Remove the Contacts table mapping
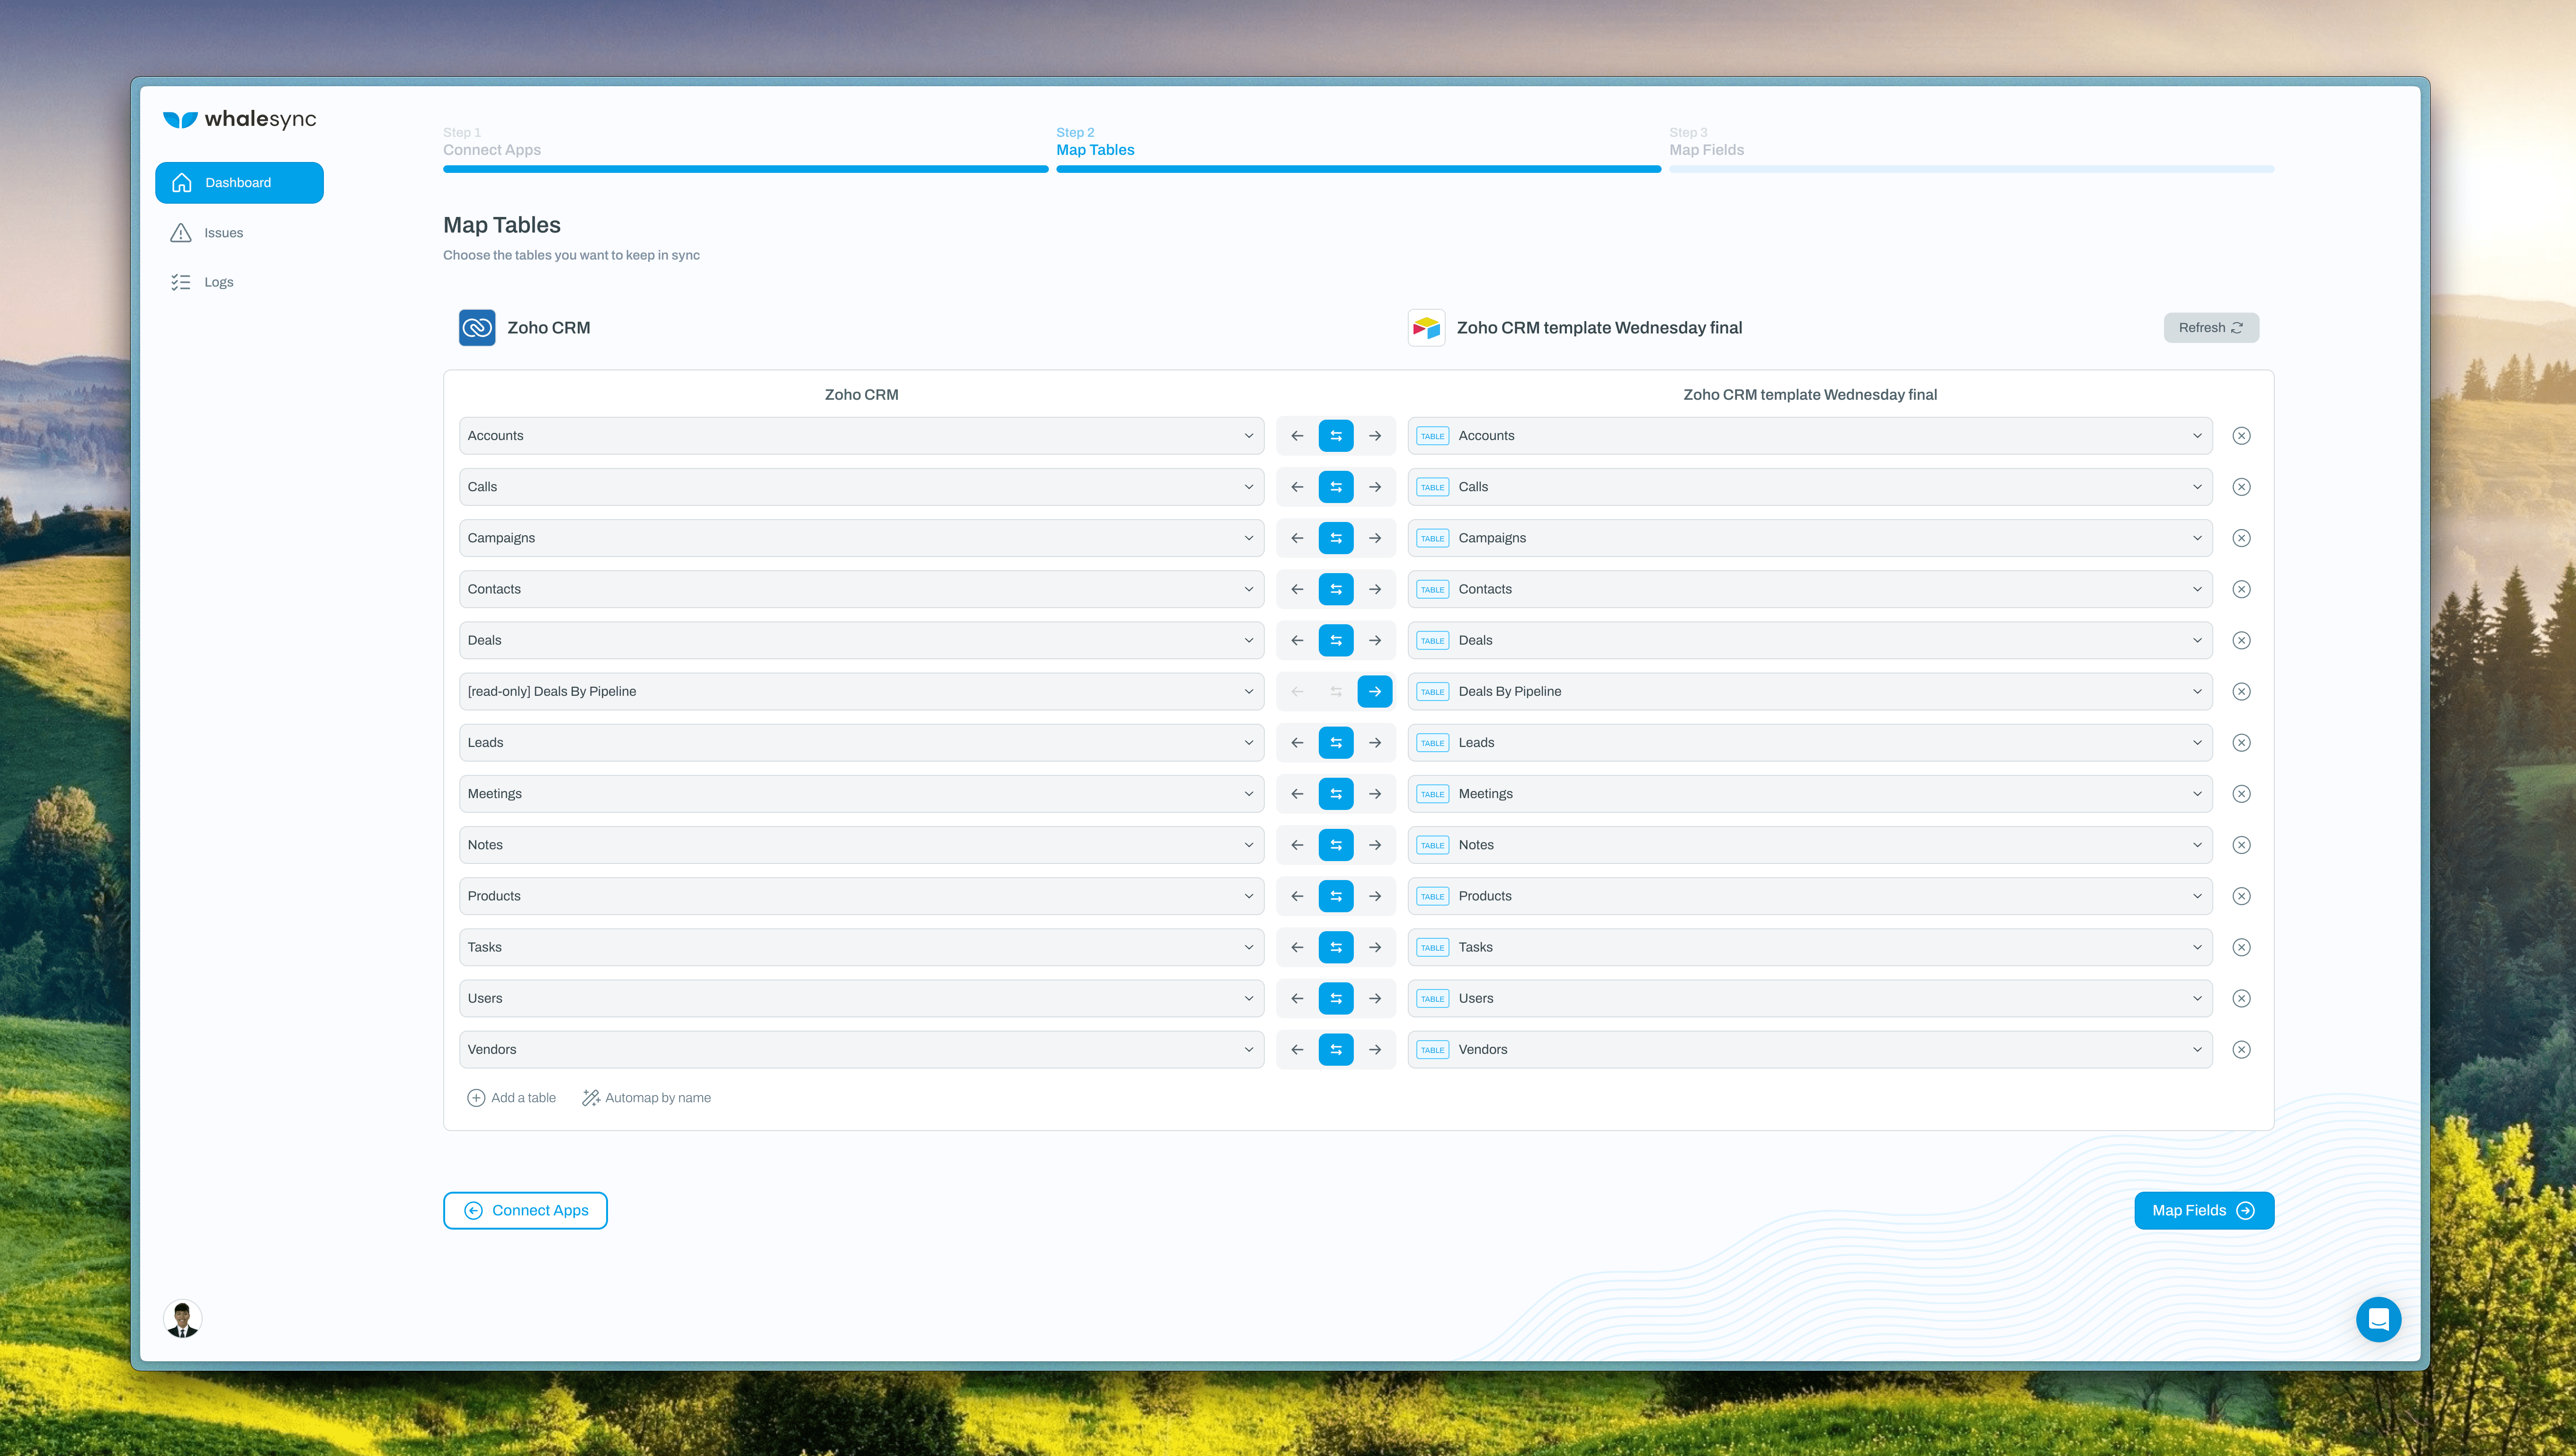The width and height of the screenshot is (2576, 1456). pyautogui.click(x=2241, y=589)
